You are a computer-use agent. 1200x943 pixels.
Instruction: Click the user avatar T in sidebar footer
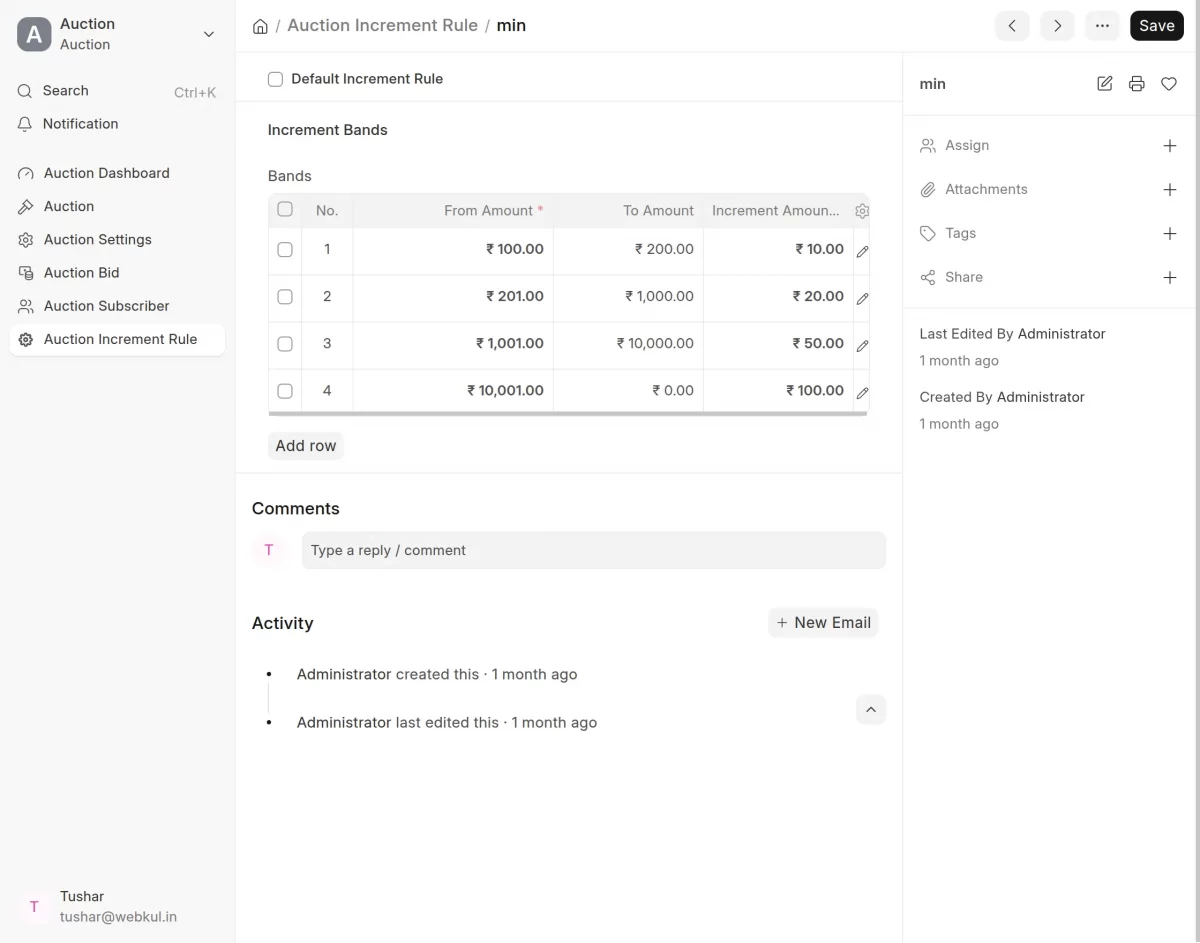tap(34, 907)
